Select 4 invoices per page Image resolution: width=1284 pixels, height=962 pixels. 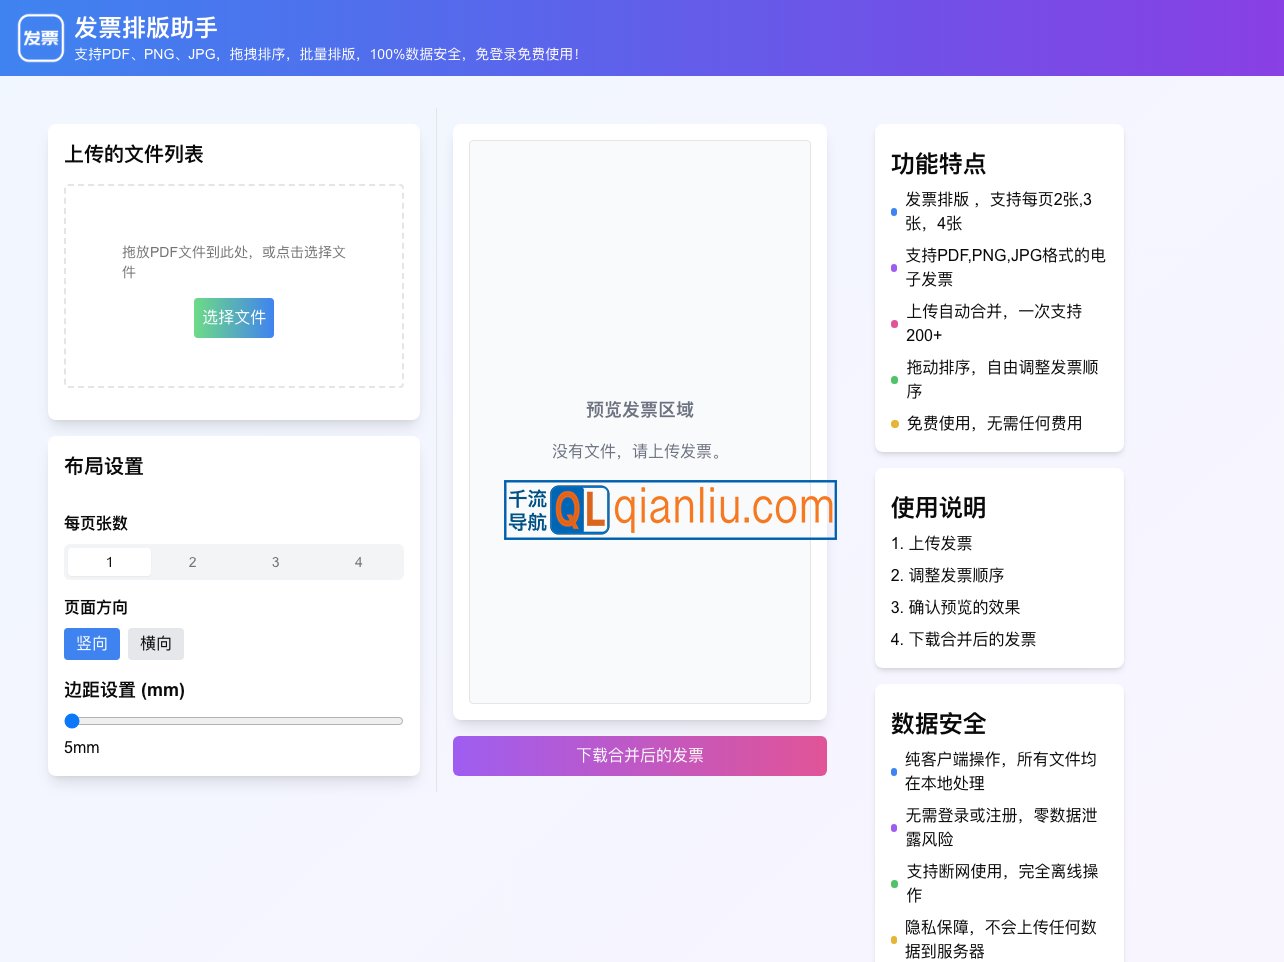point(358,562)
